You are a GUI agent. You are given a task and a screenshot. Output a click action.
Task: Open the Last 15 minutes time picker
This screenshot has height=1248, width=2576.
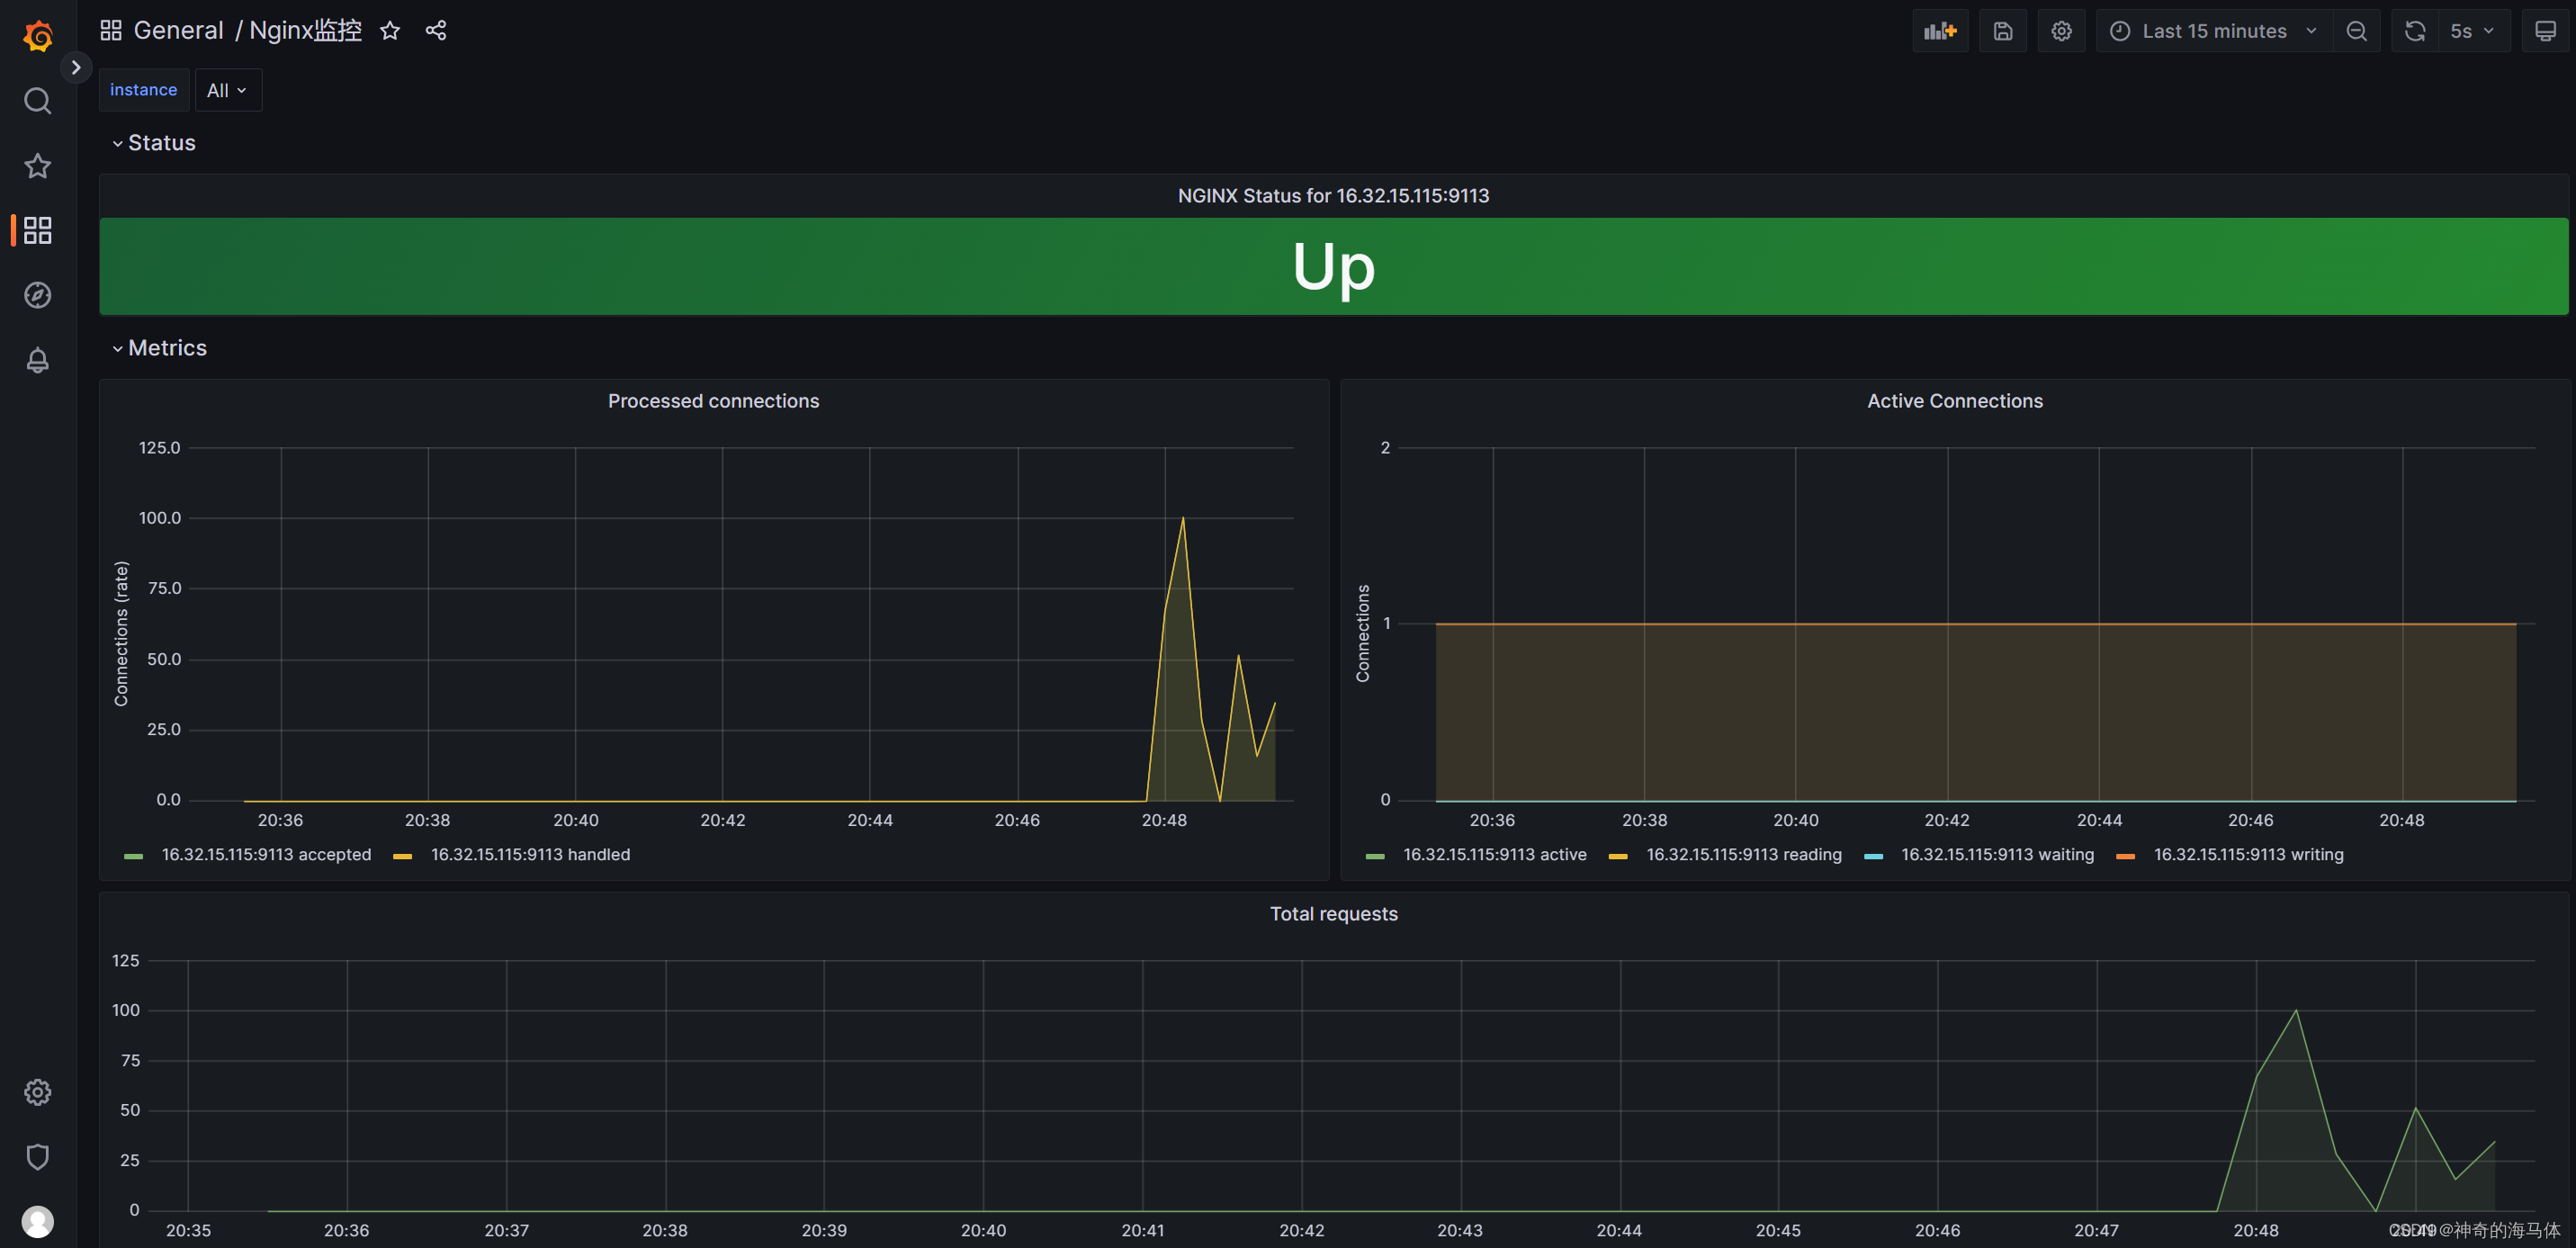2213,31
